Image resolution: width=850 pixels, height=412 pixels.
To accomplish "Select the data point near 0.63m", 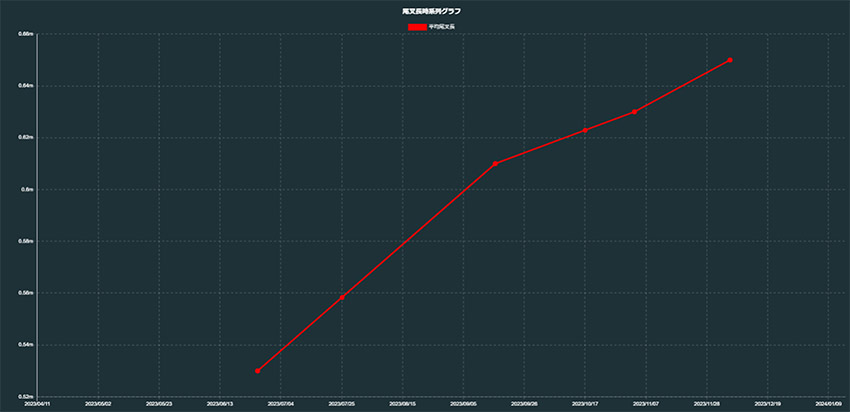I will 634,112.
